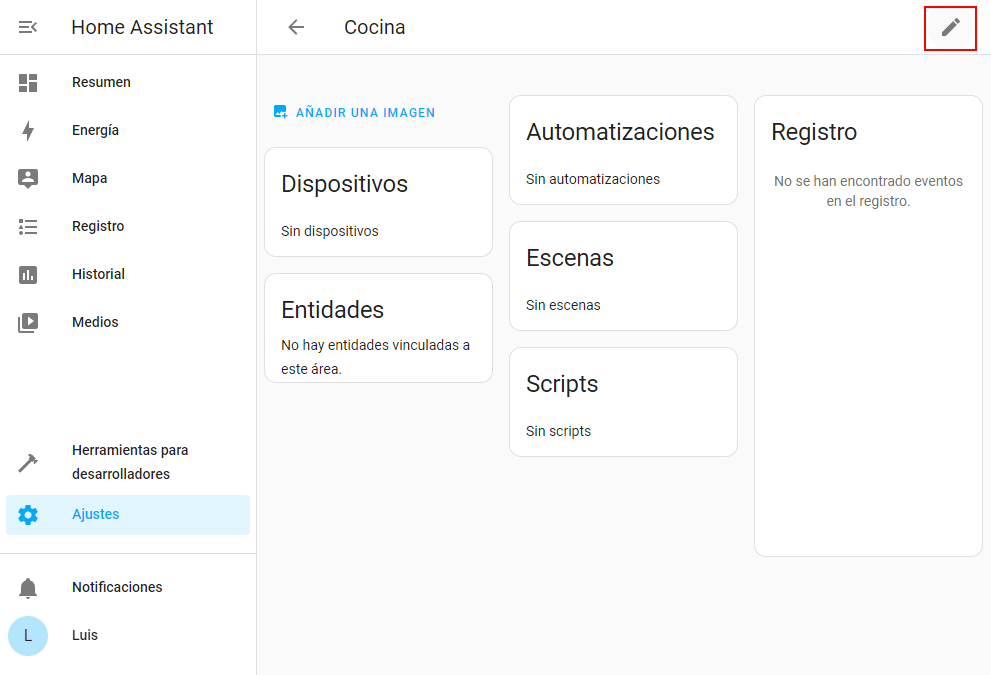The height and width of the screenshot is (675, 991).
Task: Click the Resumen dashboard icon
Action: [x=28, y=83]
